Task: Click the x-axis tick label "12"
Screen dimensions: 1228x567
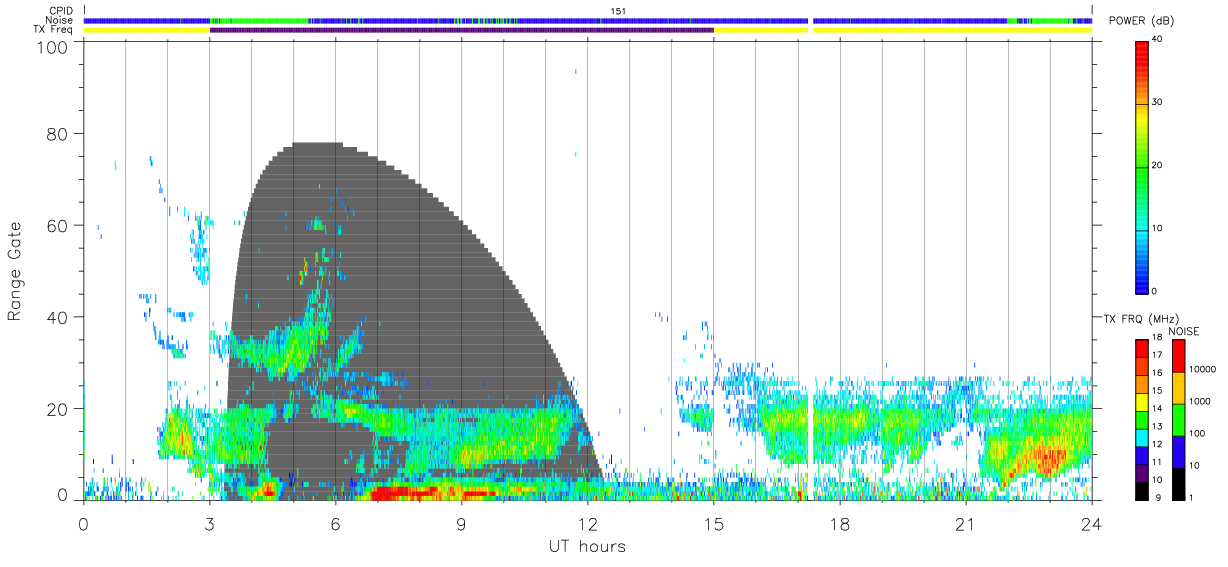Action: [x=587, y=524]
